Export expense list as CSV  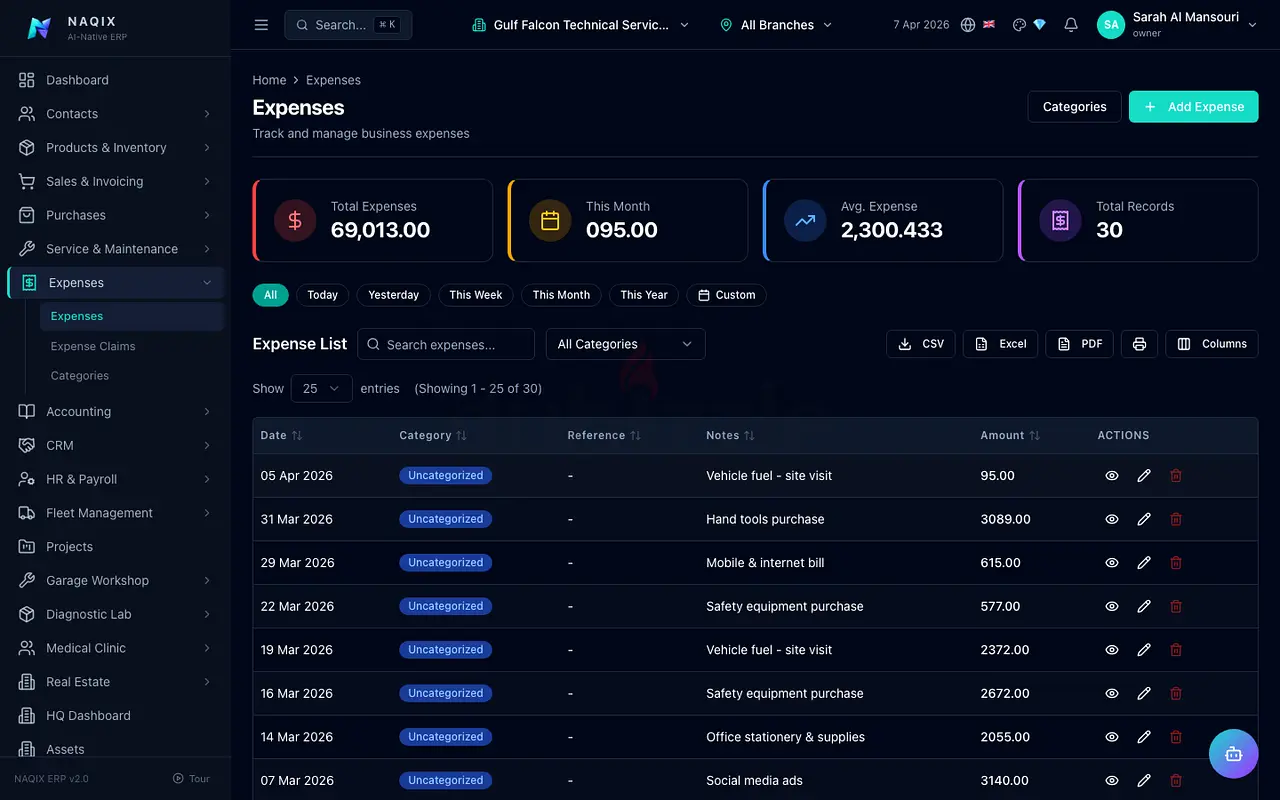(x=921, y=344)
